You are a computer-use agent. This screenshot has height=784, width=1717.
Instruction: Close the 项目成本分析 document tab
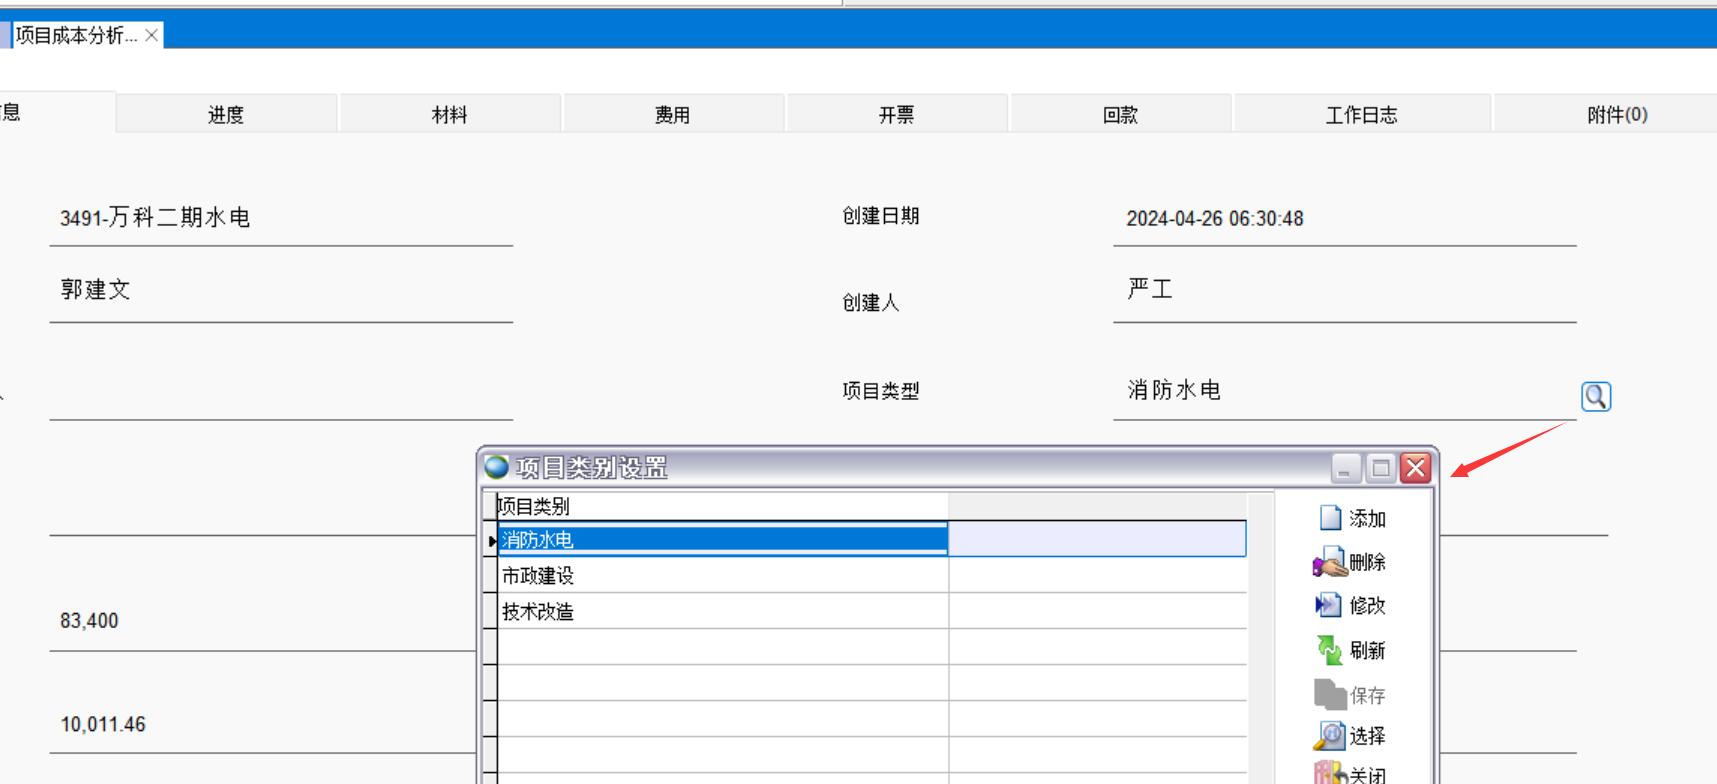click(x=151, y=35)
